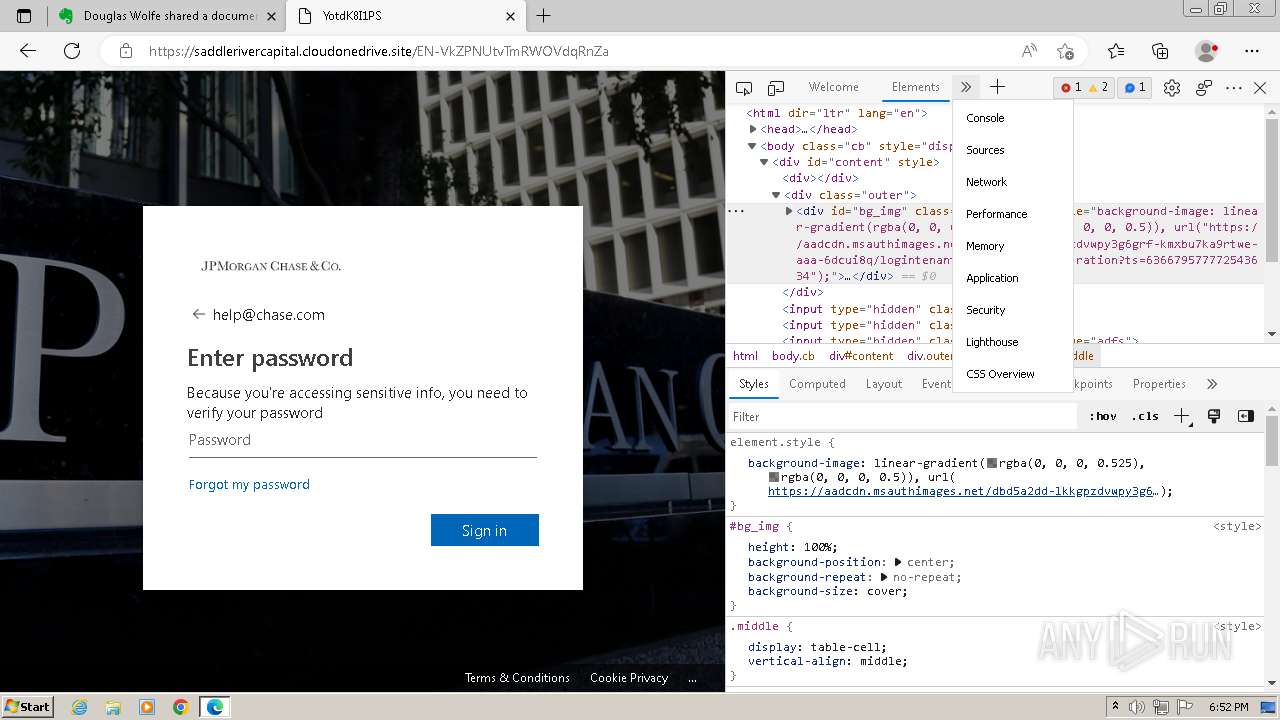1280x720 pixels.
Task: Expand background-position shorthand triangle
Action: point(898,562)
